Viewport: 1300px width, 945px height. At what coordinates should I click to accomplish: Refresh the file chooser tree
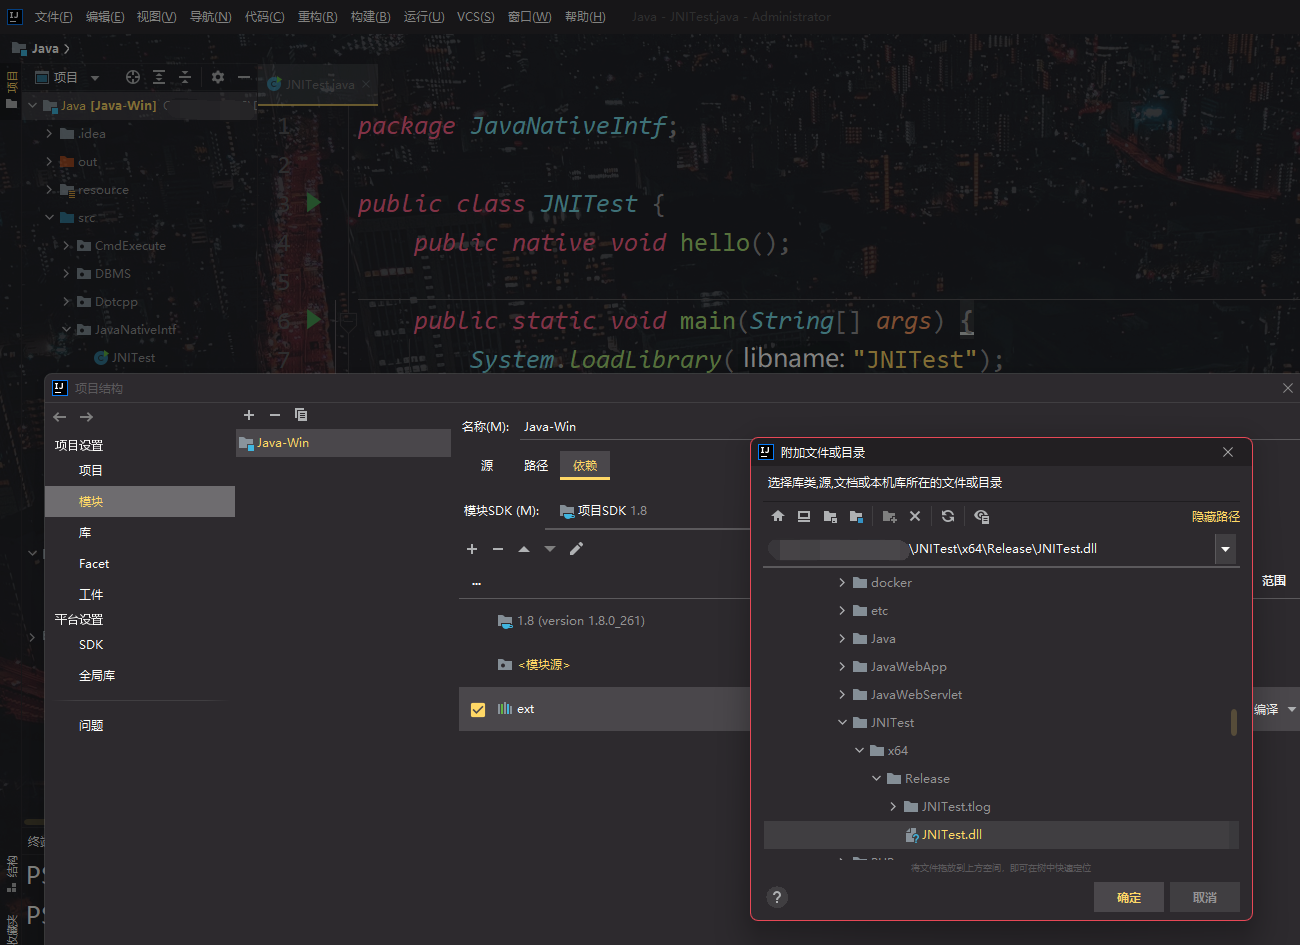948,517
